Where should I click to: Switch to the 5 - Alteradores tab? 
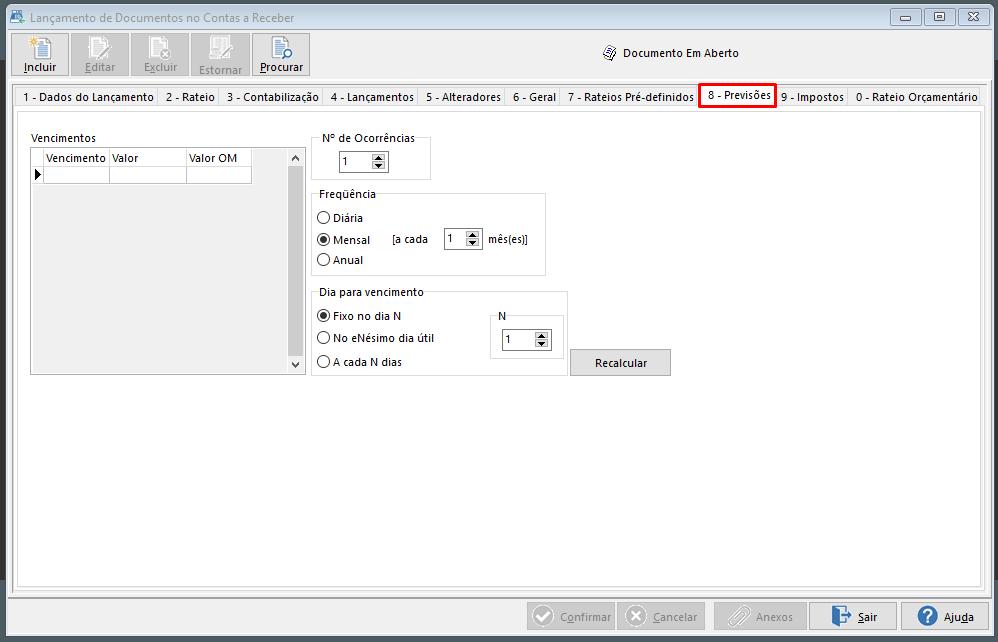pyautogui.click(x=463, y=97)
